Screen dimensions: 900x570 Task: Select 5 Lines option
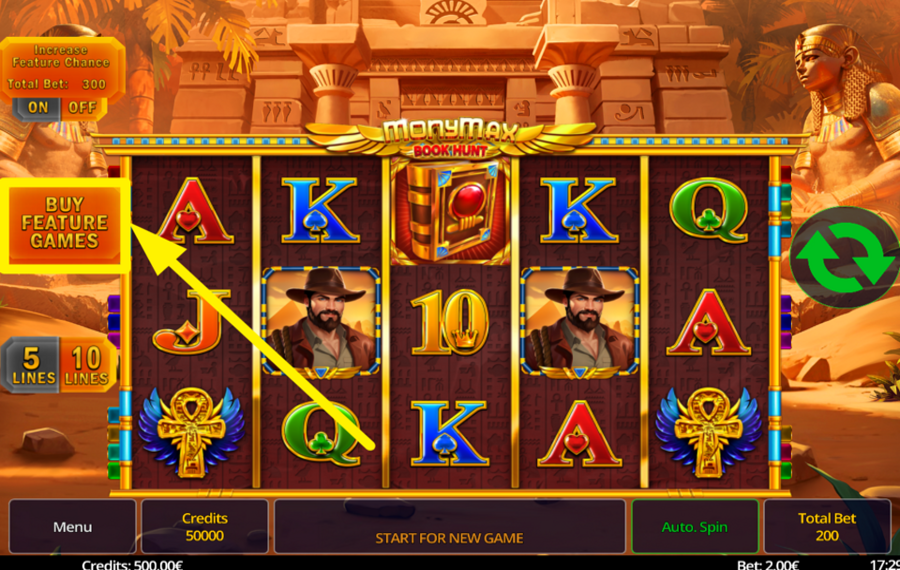(x=32, y=365)
